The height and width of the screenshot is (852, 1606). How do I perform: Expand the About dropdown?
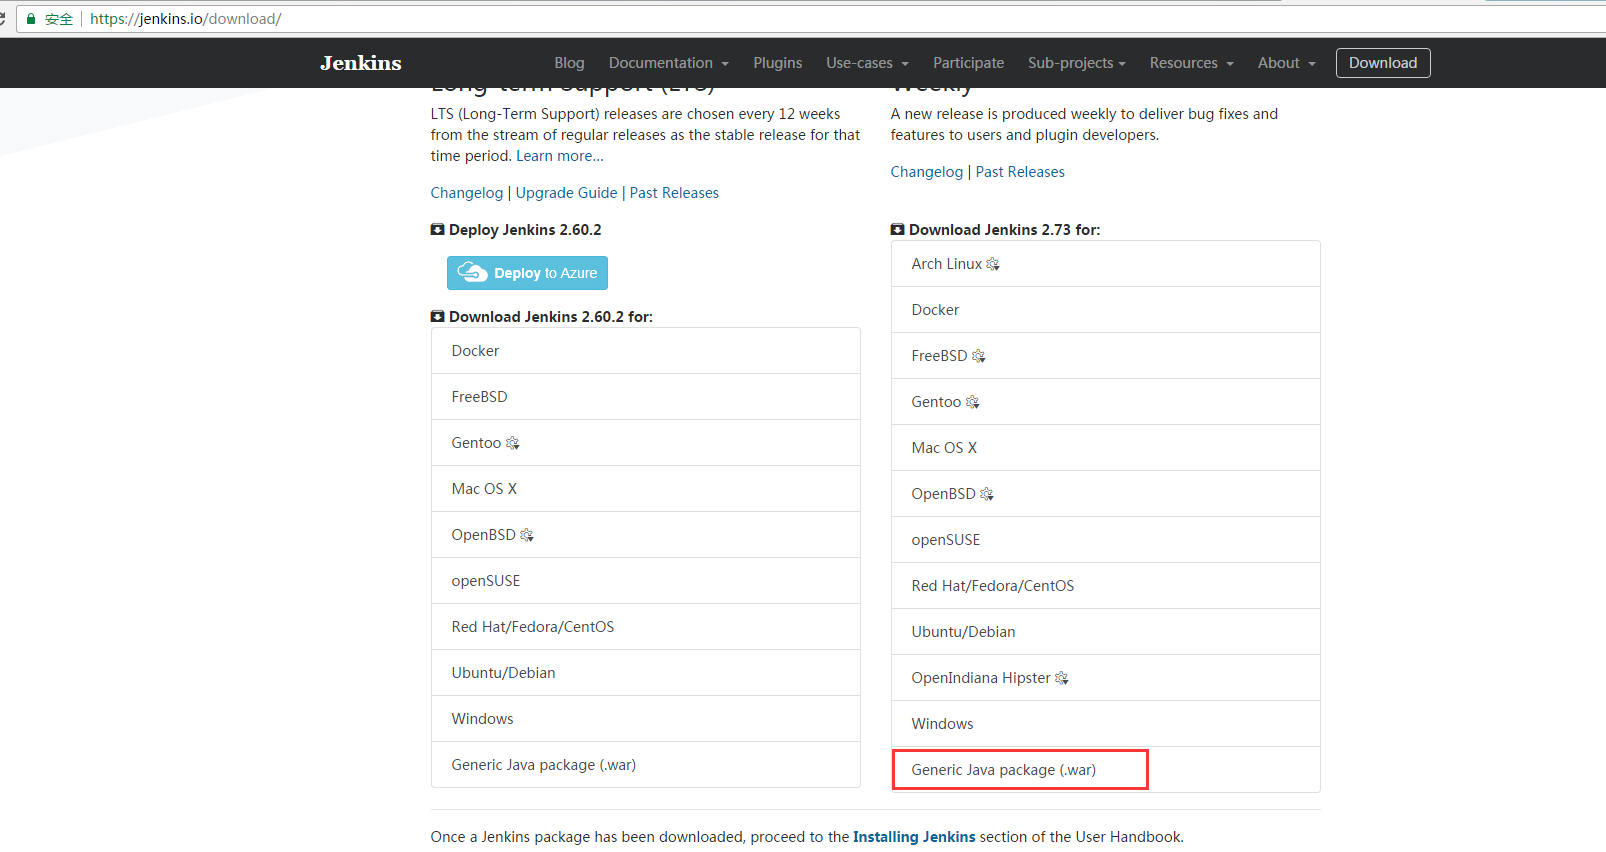tap(1287, 63)
